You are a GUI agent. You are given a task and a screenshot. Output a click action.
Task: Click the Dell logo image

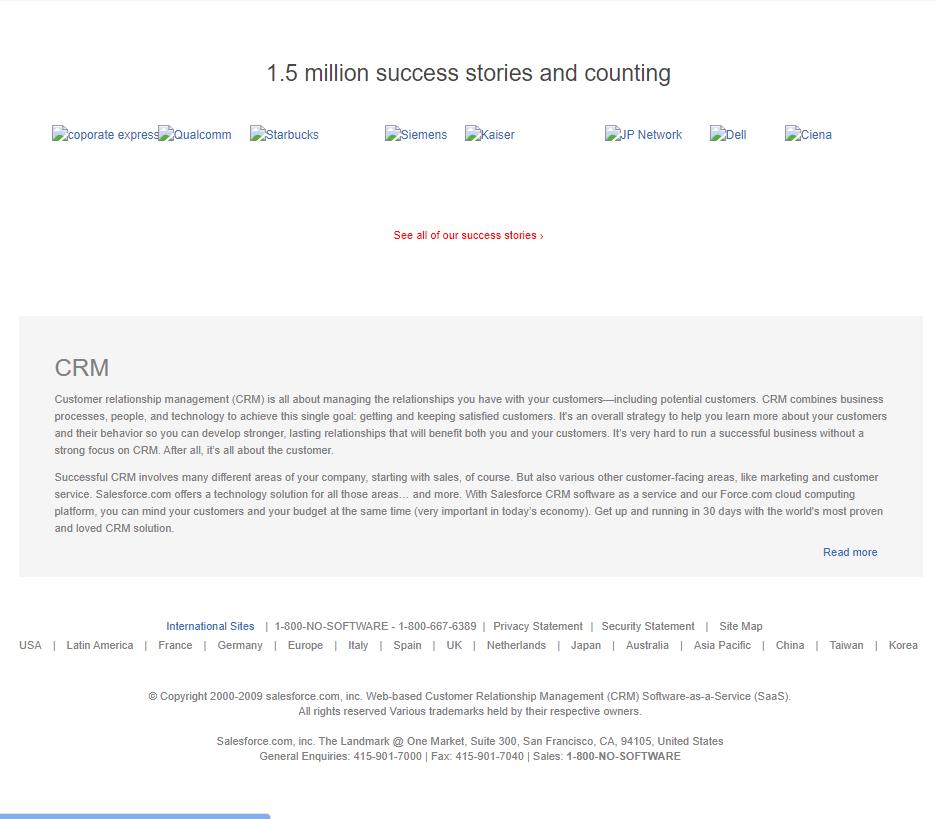point(728,135)
